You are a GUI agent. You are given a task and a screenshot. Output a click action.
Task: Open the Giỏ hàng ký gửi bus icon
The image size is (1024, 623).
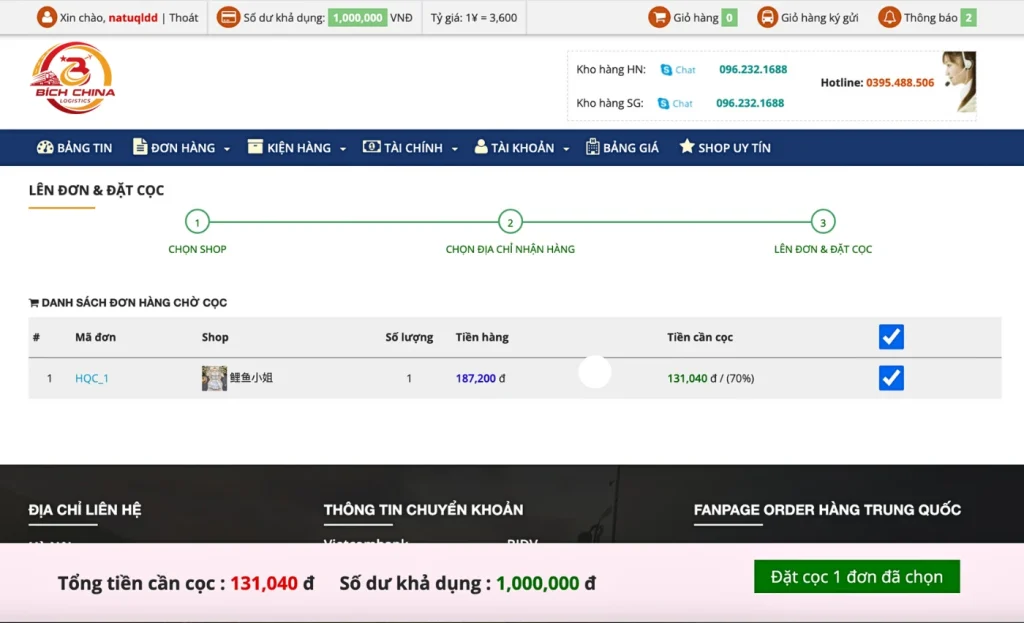tap(767, 17)
